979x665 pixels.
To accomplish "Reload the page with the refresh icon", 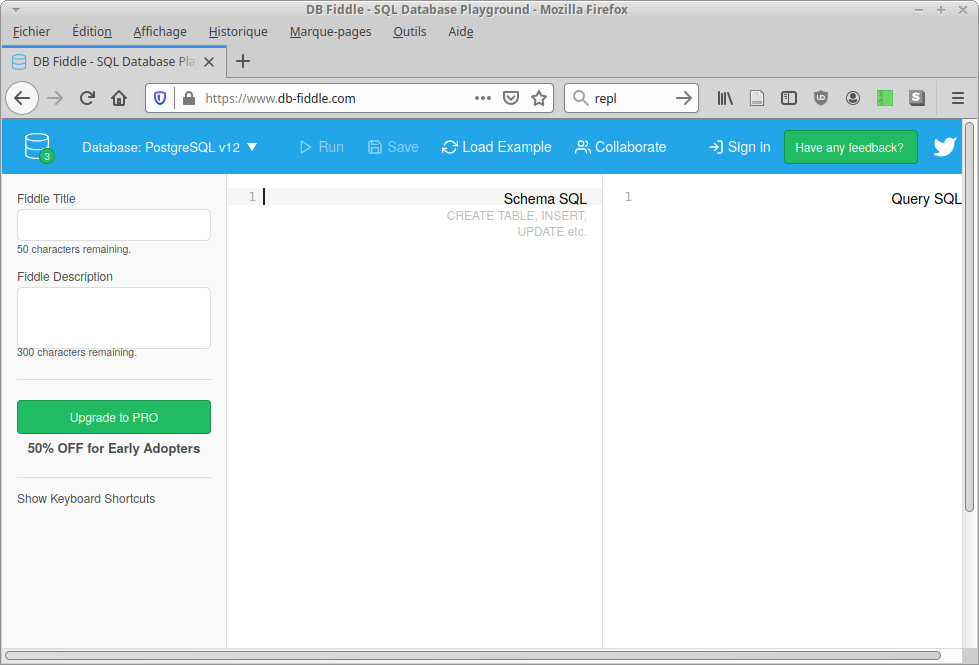I will pyautogui.click(x=87, y=98).
